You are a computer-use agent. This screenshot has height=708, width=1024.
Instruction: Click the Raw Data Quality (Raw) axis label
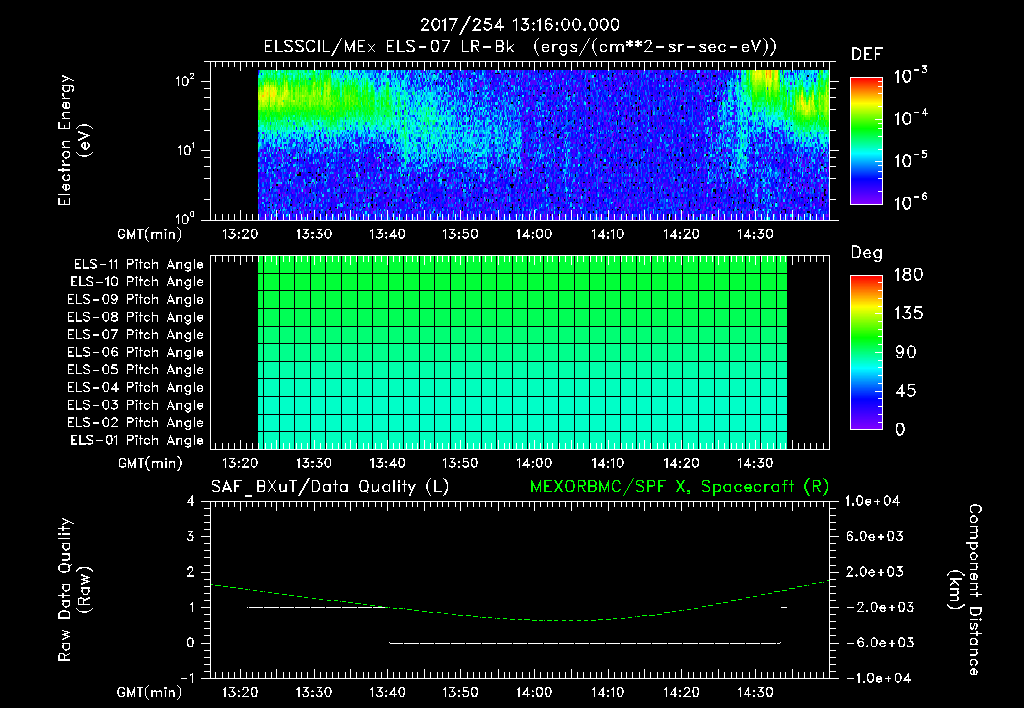point(74,590)
